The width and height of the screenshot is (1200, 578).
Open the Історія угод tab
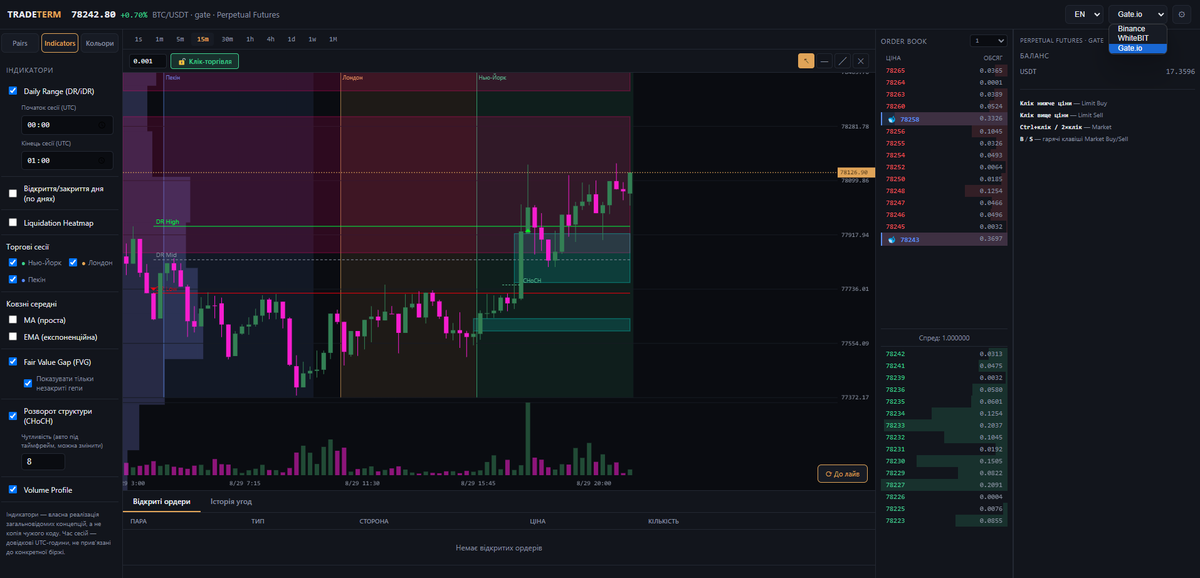click(x=231, y=501)
